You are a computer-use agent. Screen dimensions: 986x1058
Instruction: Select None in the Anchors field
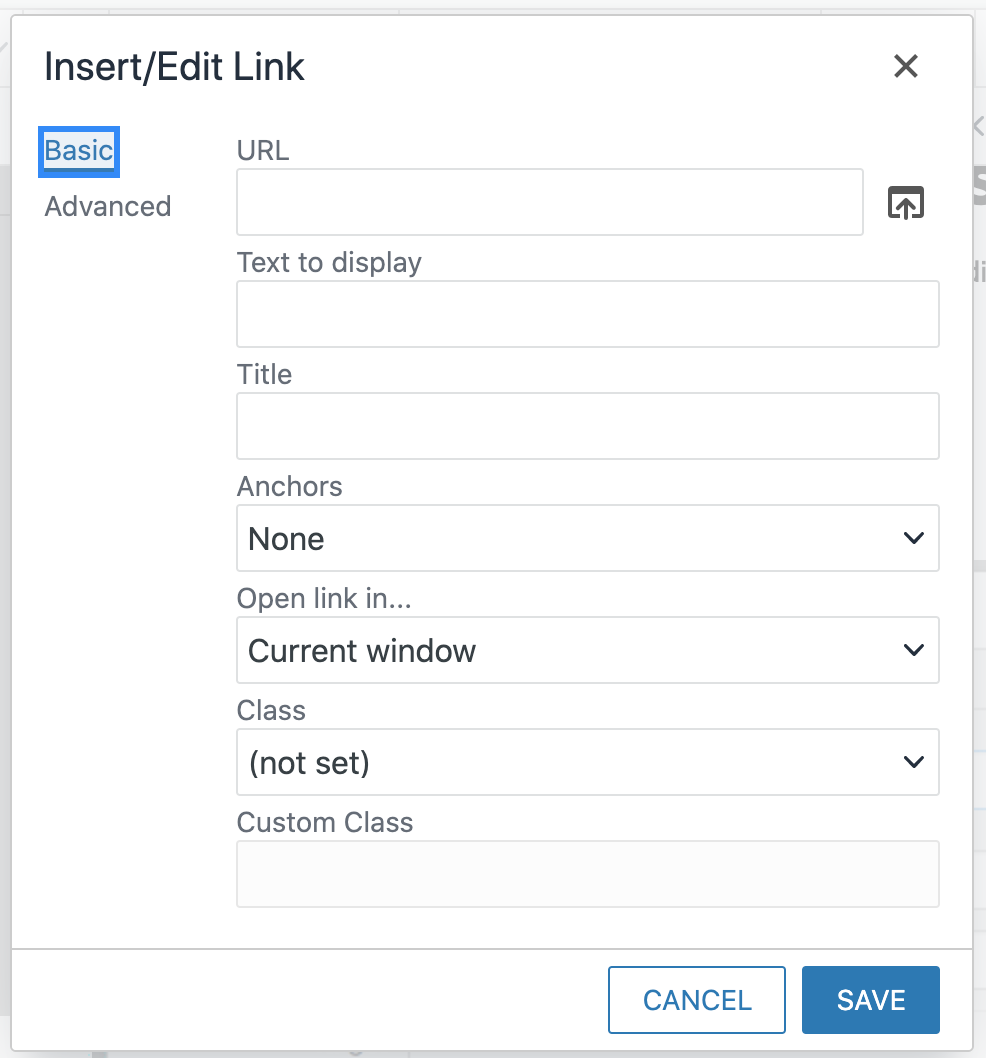pos(286,538)
